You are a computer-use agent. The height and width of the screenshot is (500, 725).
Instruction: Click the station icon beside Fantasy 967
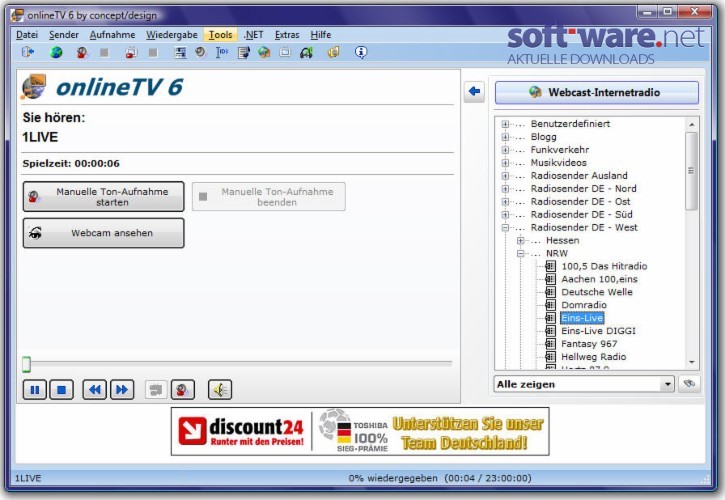click(550, 344)
